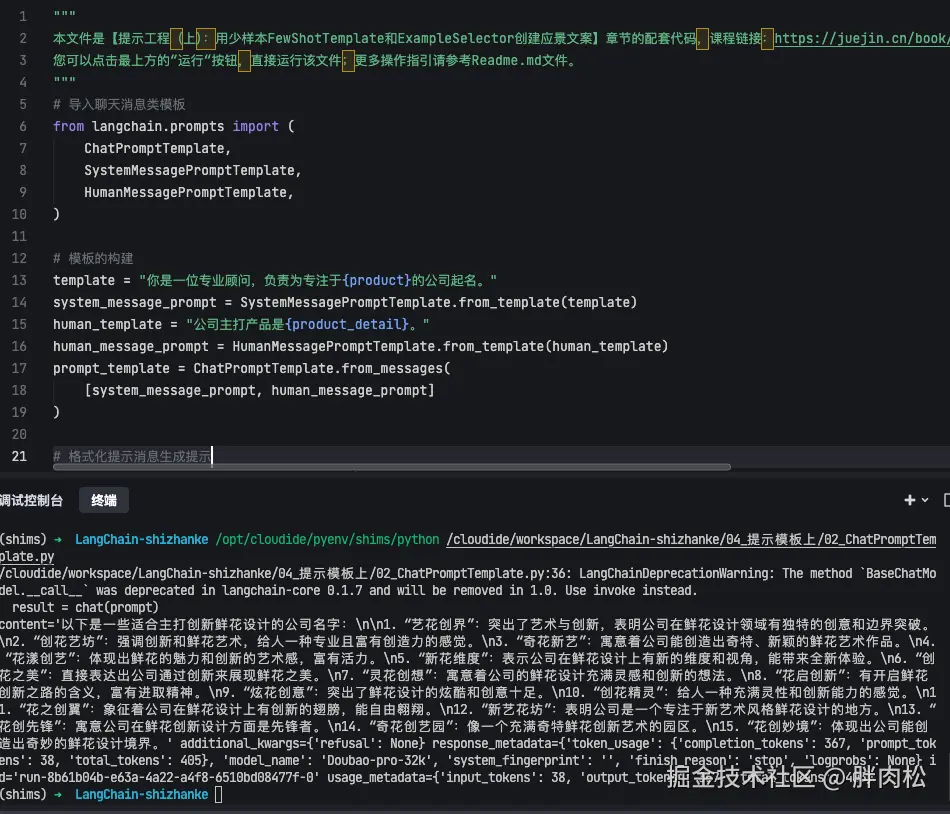
Task: Select the 终端 tab
Action: pyautogui.click(x=103, y=500)
